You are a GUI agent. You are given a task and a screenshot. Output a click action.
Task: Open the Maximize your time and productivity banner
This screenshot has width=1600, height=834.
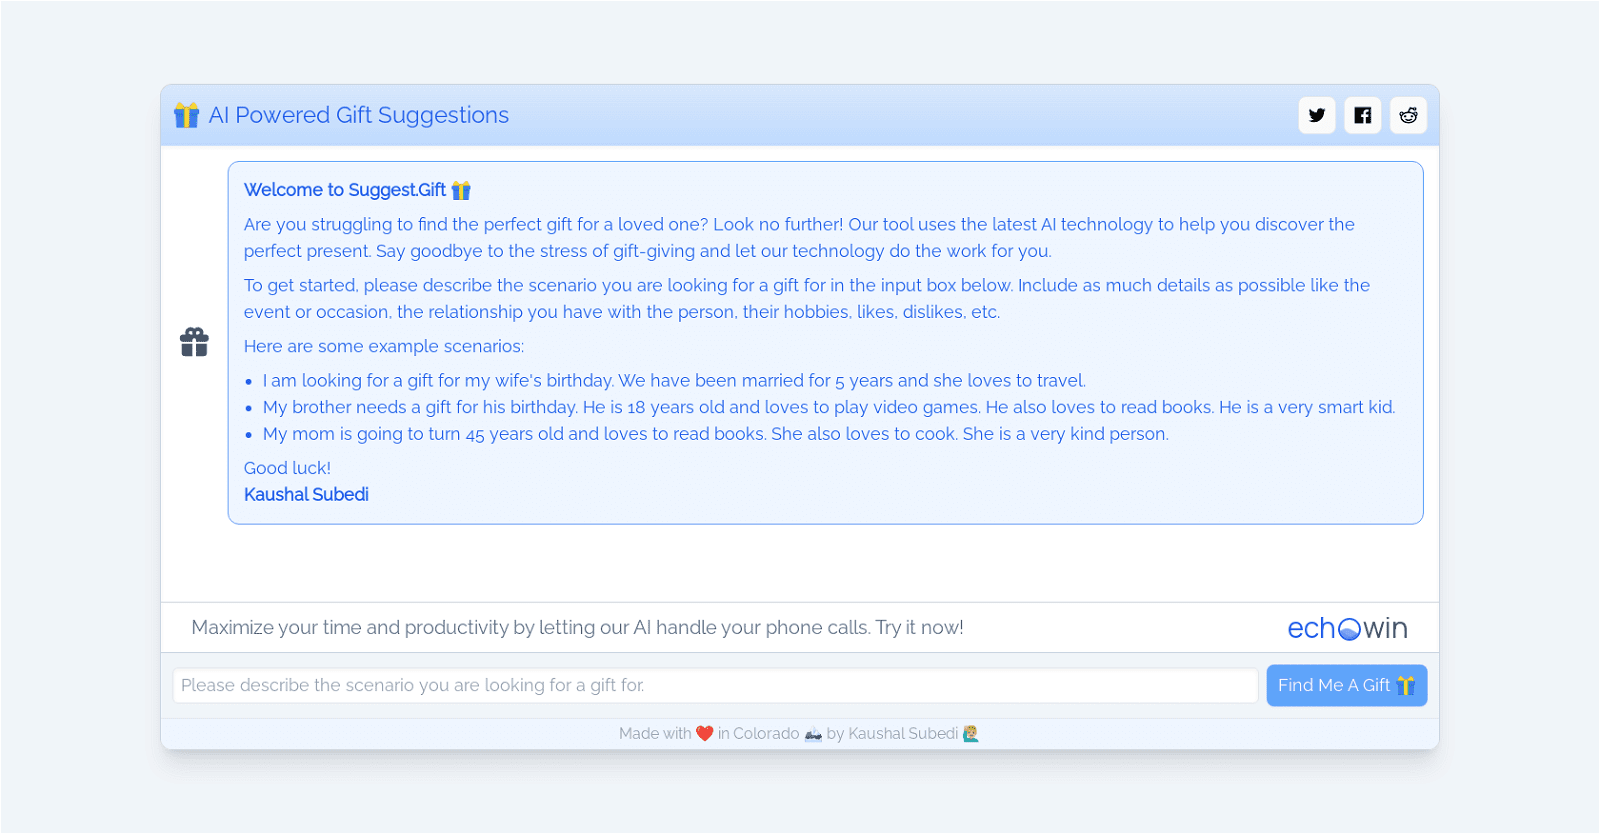click(x=577, y=627)
